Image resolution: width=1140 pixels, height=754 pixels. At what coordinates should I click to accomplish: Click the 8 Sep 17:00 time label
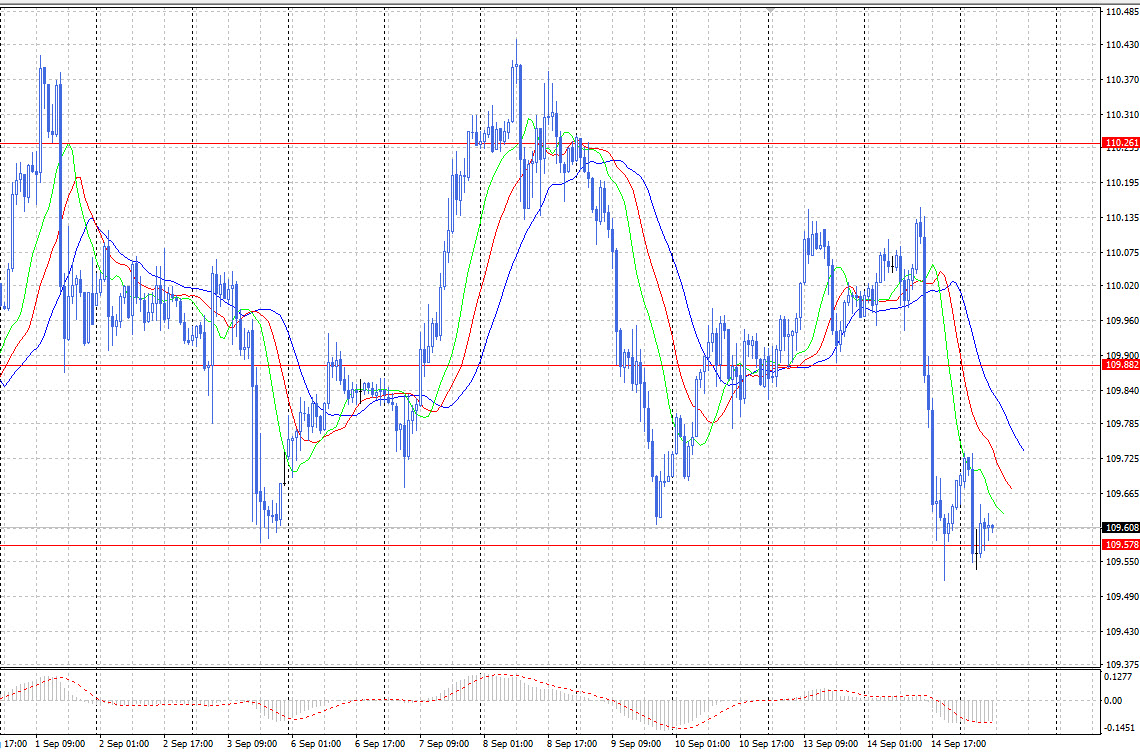(572, 744)
